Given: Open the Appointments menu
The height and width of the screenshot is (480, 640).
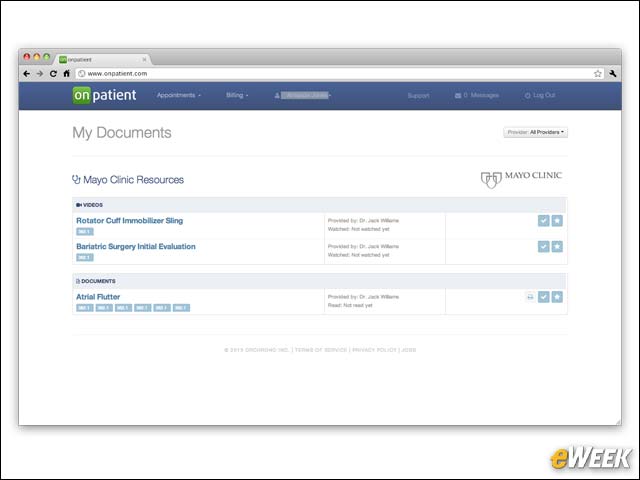Looking at the screenshot, I should 179,95.
